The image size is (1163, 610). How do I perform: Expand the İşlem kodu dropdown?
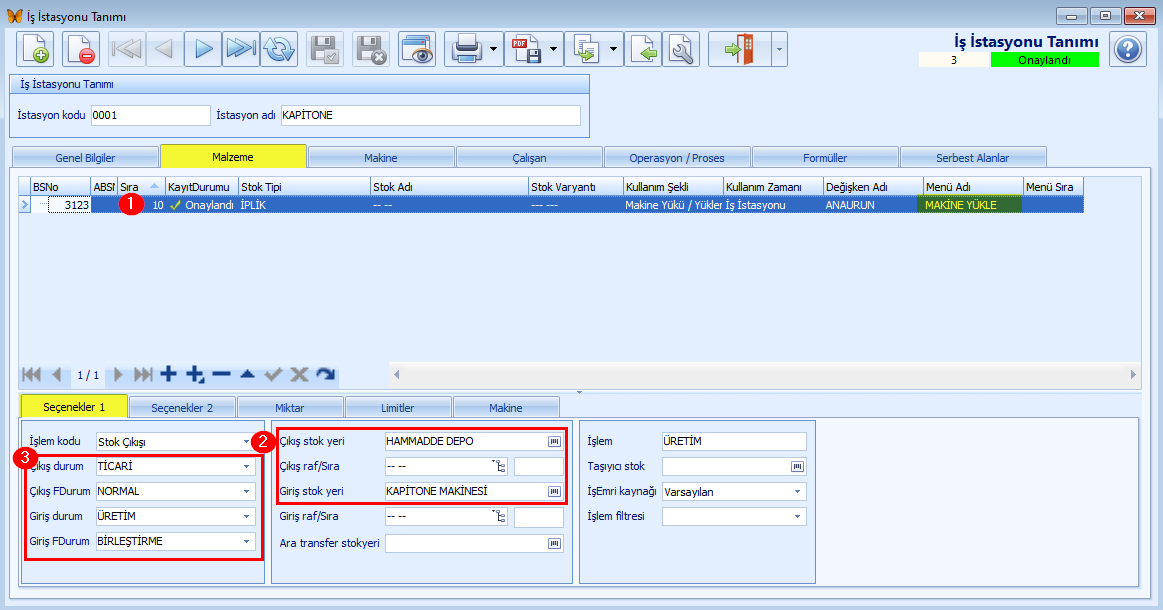pos(246,442)
